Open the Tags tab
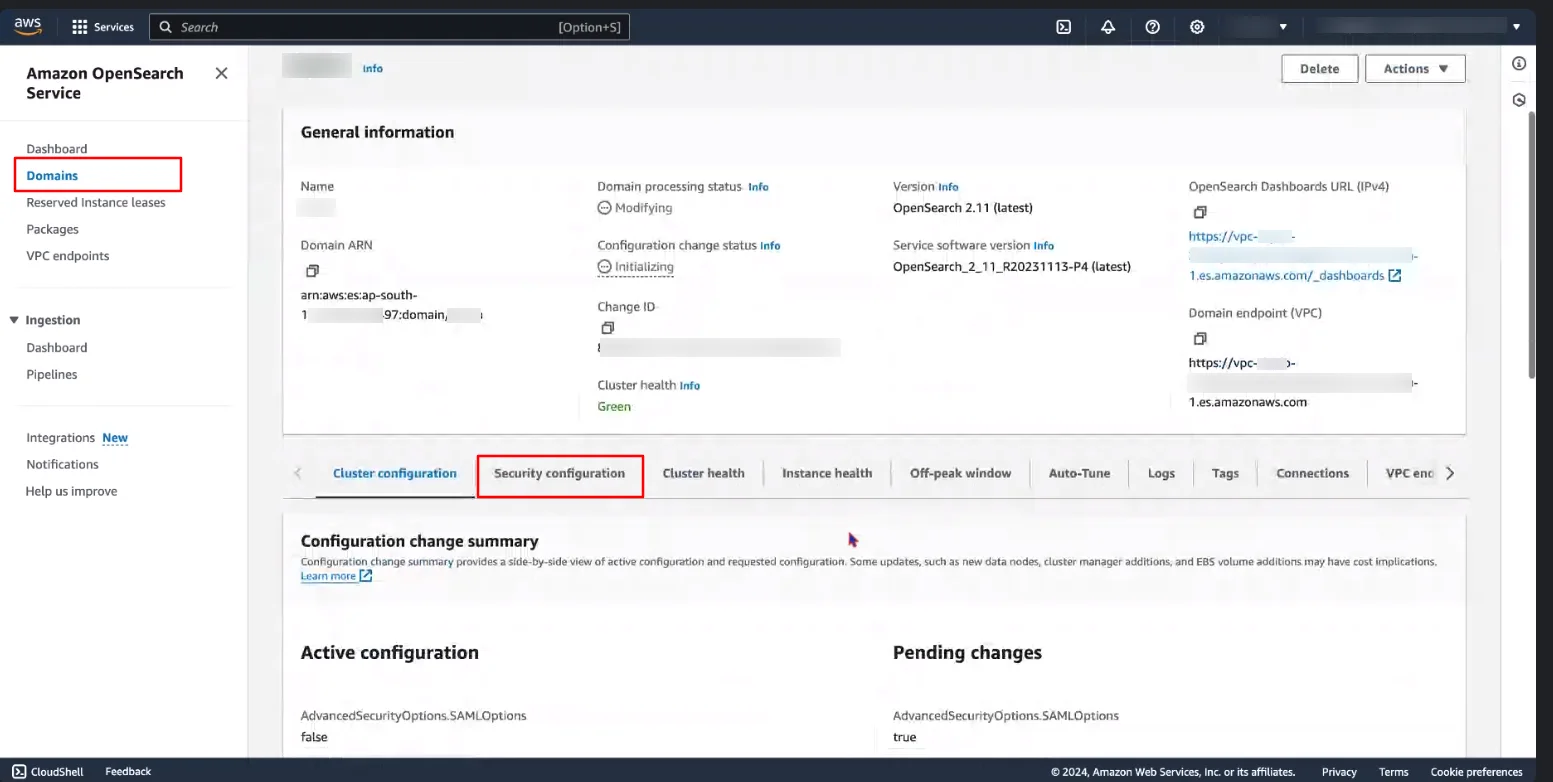This screenshot has height=782, width=1553. [x=1225, y=473]
